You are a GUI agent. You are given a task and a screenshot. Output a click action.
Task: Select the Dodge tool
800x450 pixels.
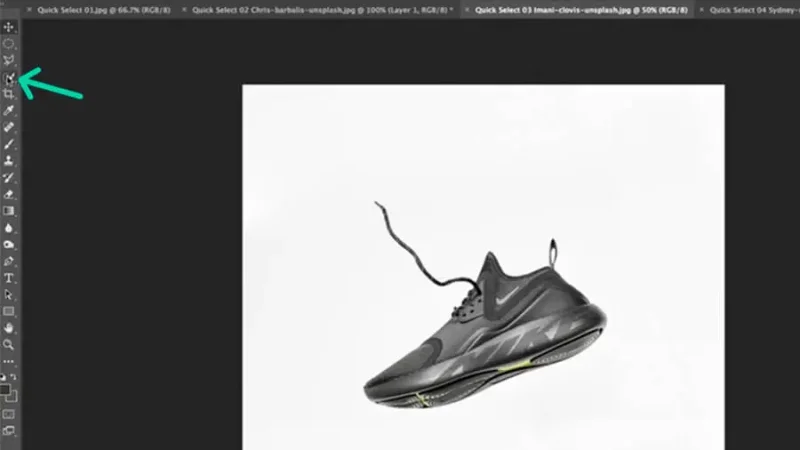[8, 244]
